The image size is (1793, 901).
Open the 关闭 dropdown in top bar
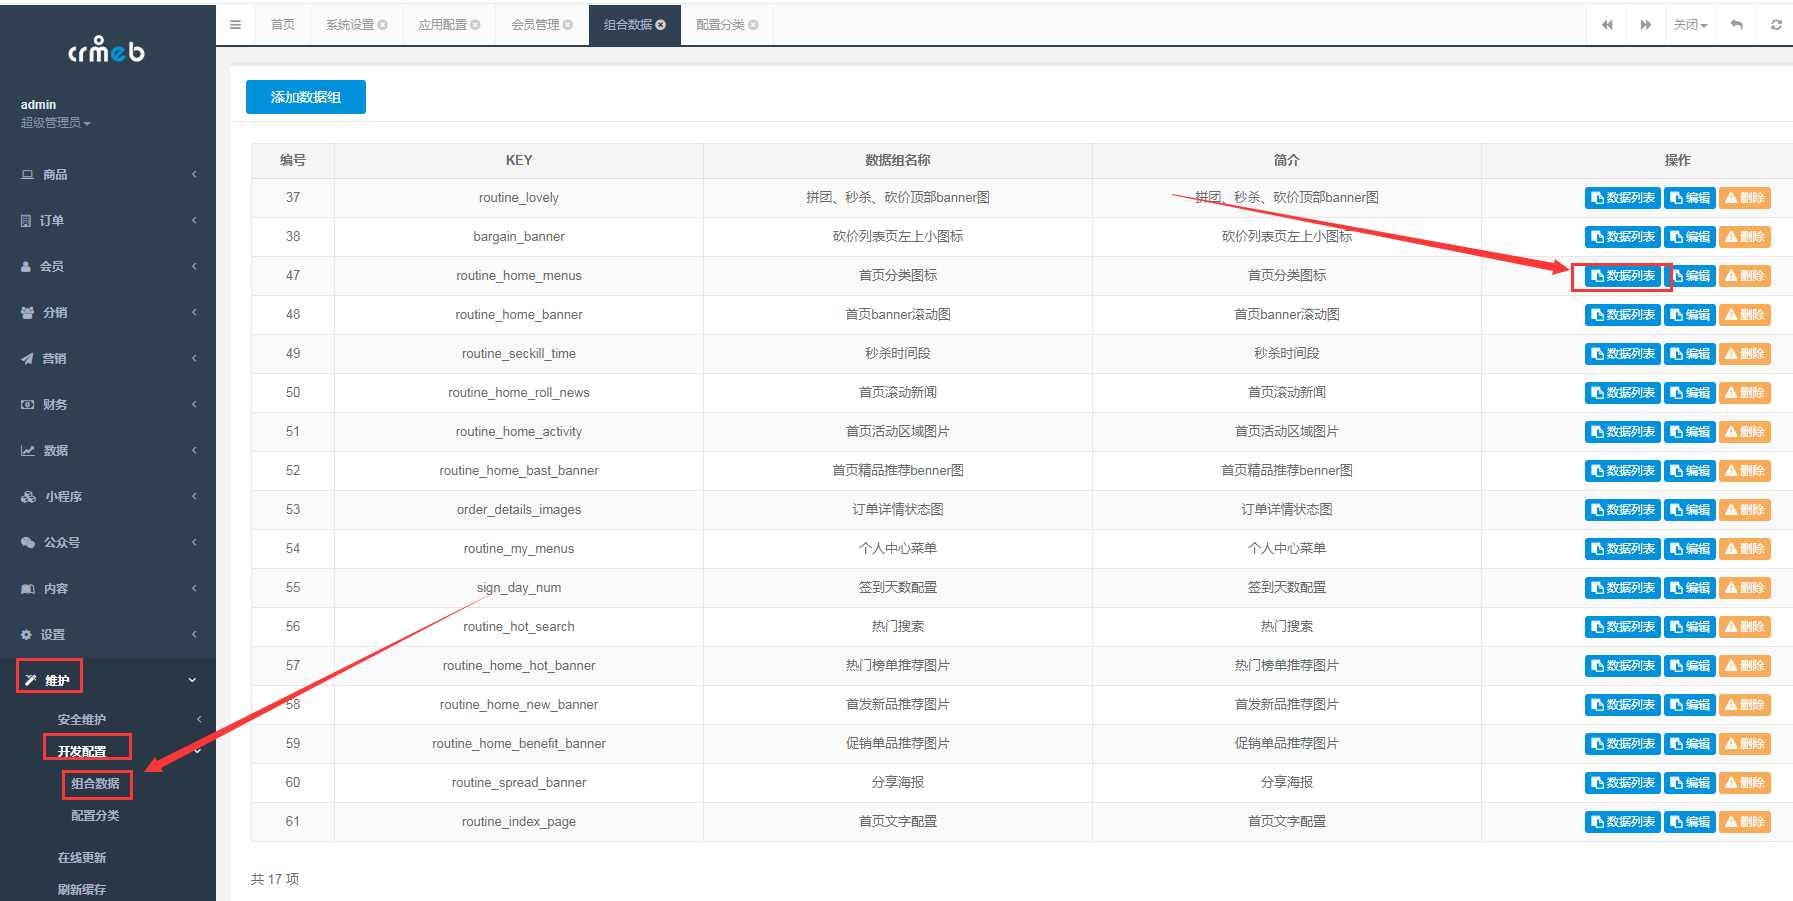[1691, 25]
